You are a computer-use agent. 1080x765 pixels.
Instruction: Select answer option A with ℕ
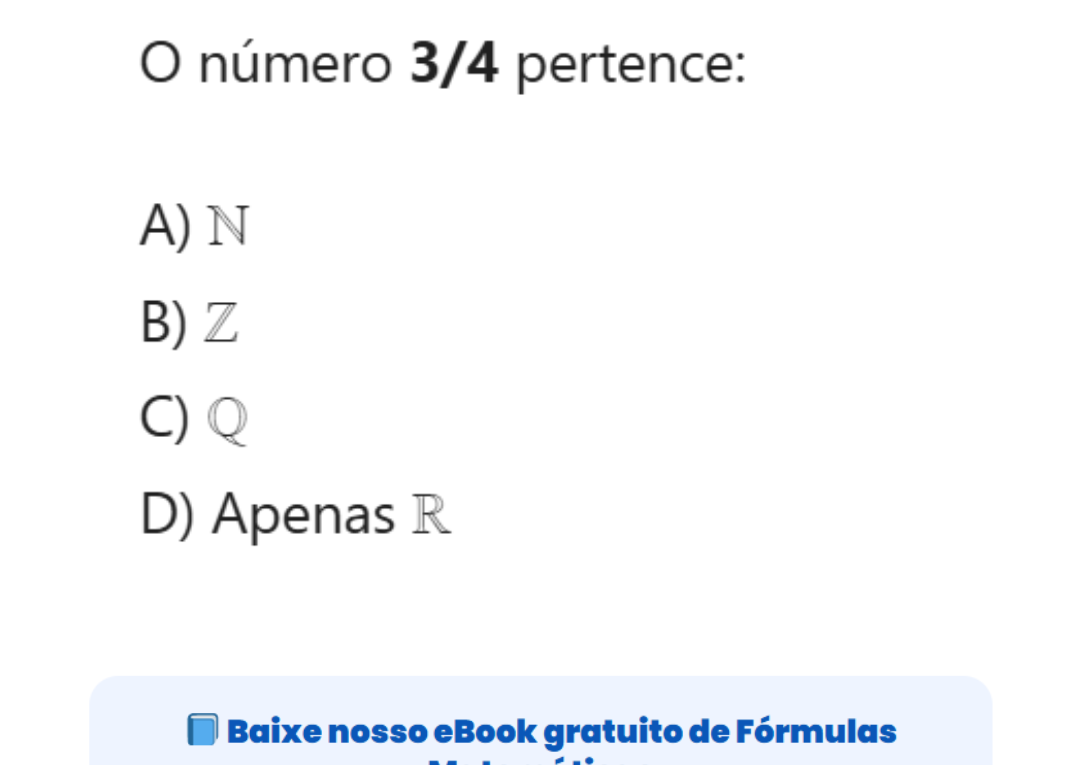point(194,226)
